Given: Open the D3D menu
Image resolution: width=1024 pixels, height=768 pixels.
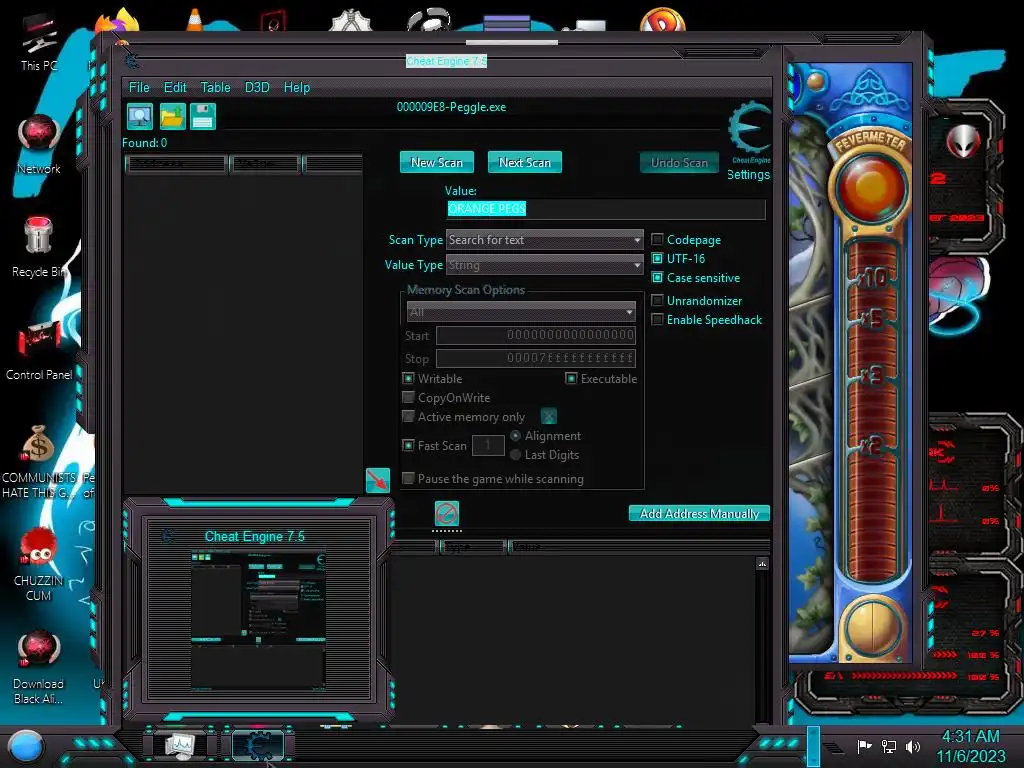Looking at the screenshot, I should (x=257, y=88).
